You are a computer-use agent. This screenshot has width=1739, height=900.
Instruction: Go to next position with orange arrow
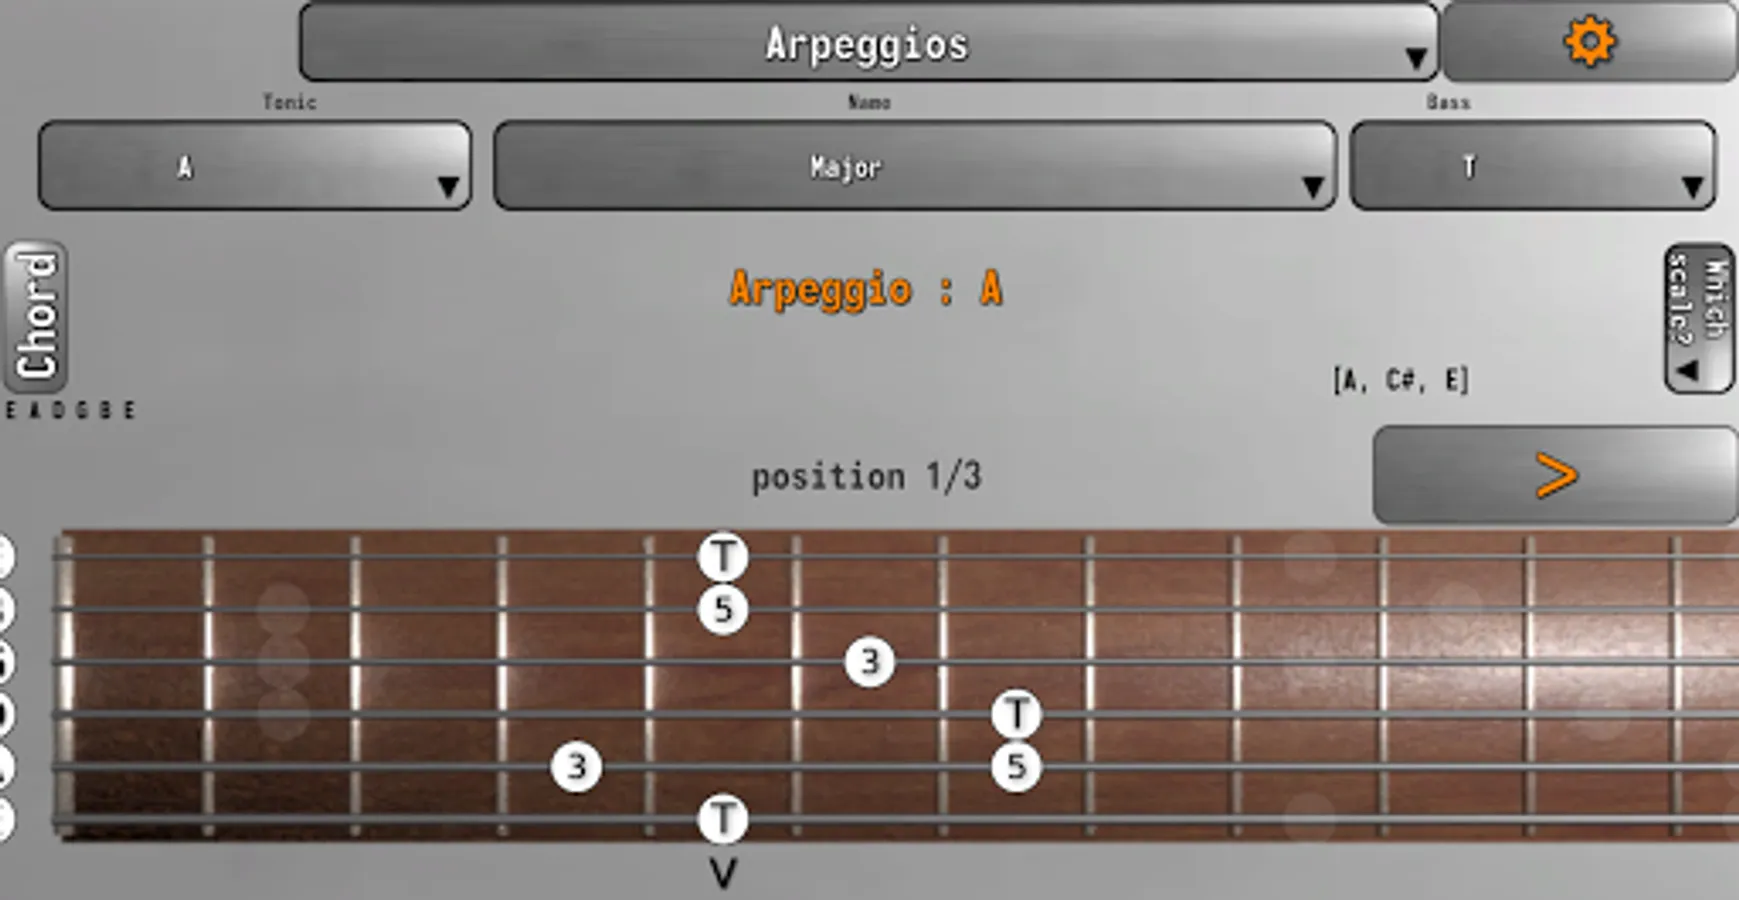coord(1555,475)
